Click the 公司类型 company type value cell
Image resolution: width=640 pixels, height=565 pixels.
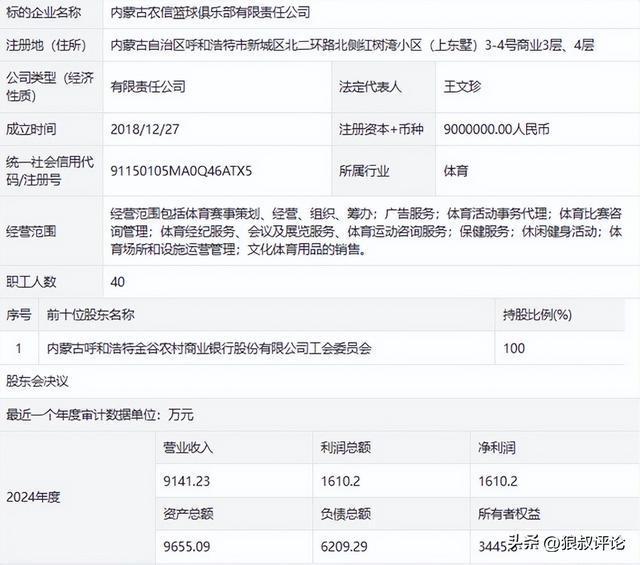pos(147,87)
